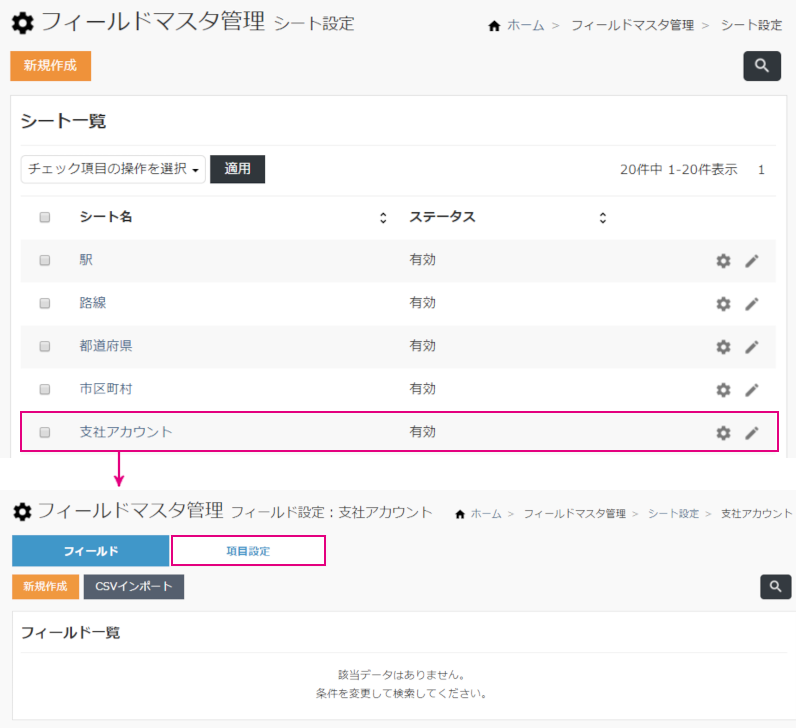Screen dimensions: 796x728
Task: Click pencil icon in 支社アカウント row
Action: (752, 433)
